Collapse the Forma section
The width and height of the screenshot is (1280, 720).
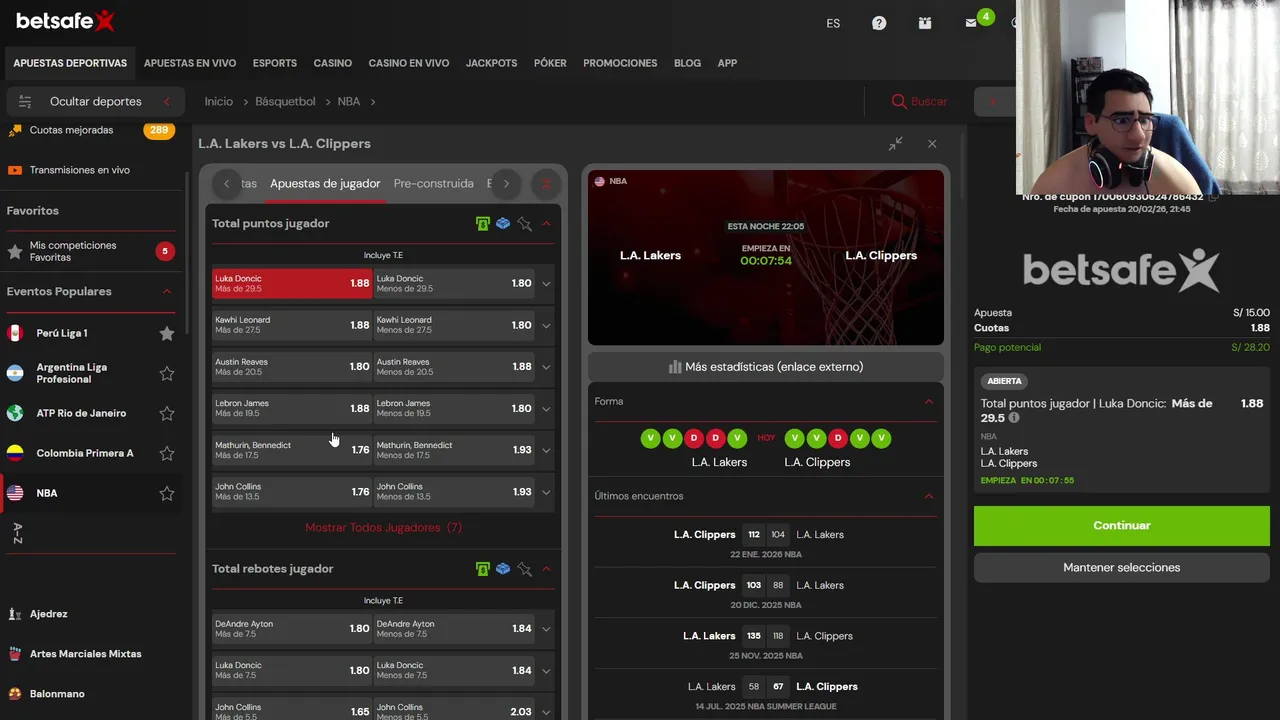coord(928,401)
